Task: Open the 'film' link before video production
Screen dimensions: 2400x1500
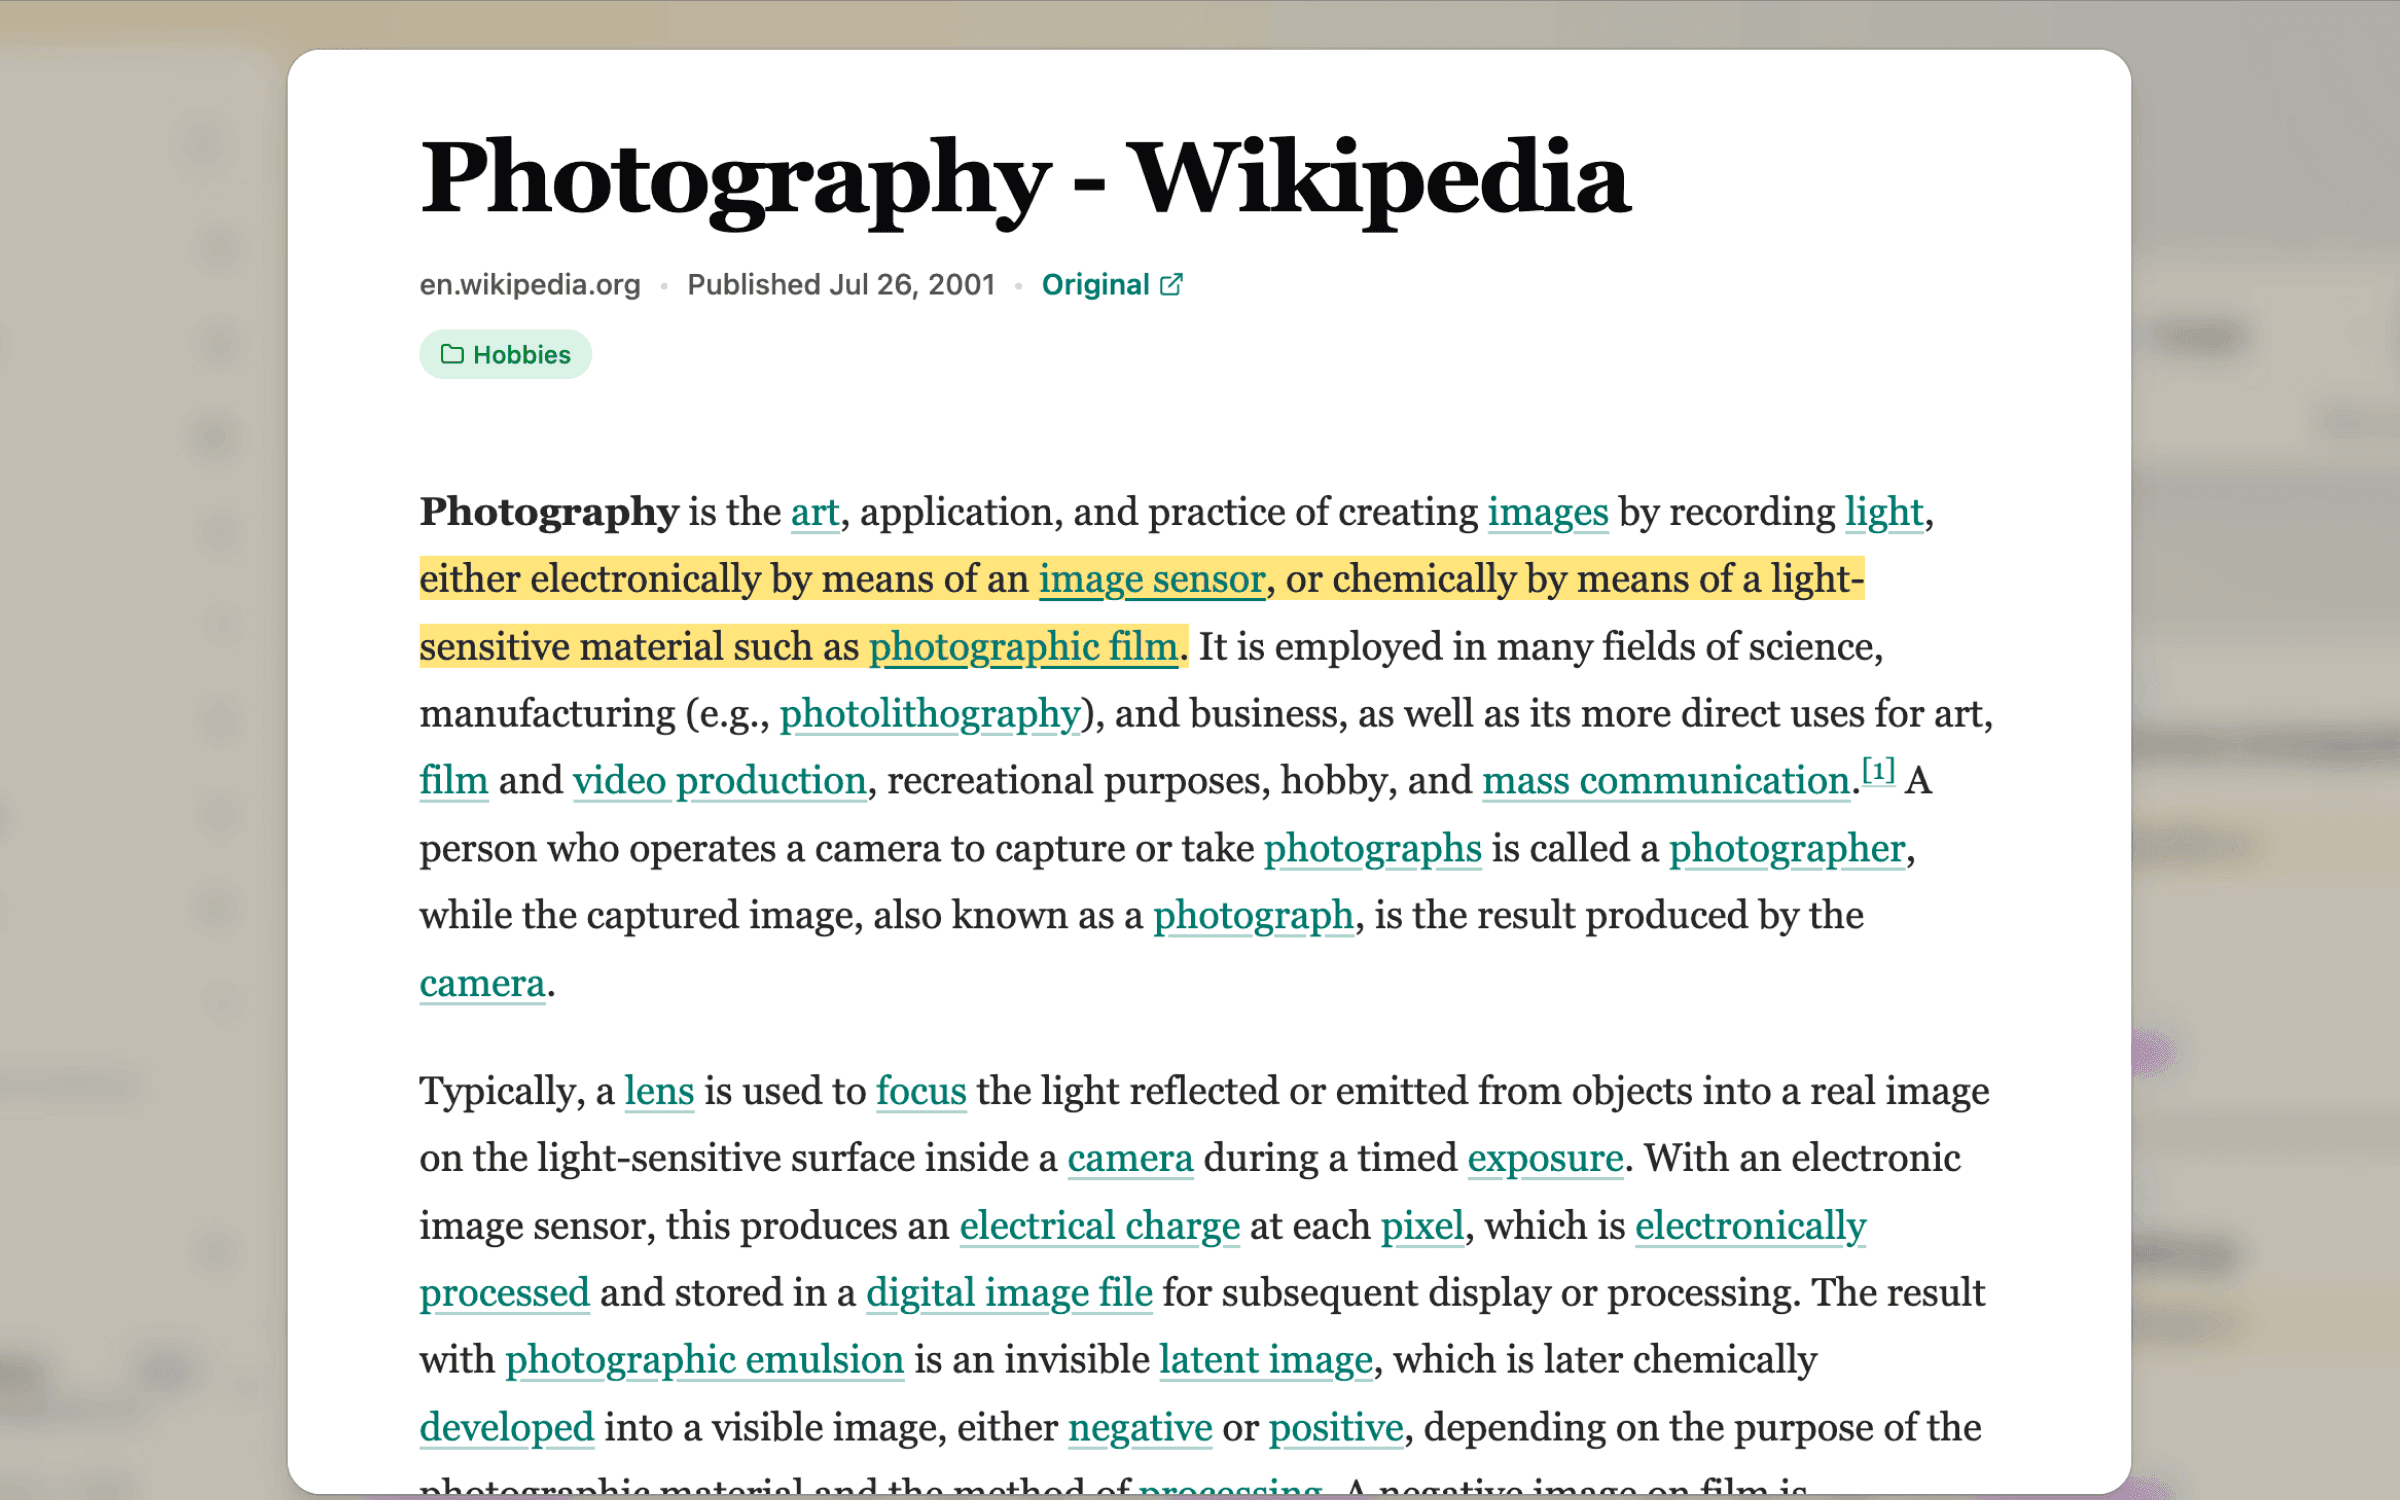Action: click(453, 781)
